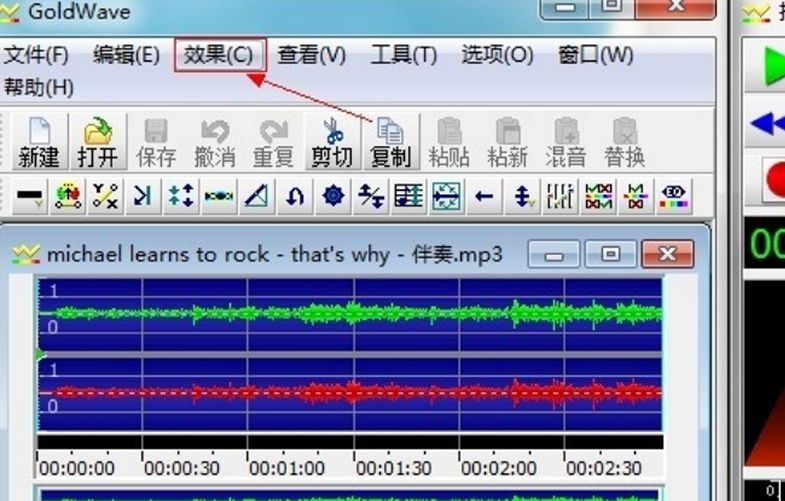Image resolution: width=785 pixels, height=501 pixels.
Task: Click the double-row colorful MXM filter icon
Action: pos(599,196)
